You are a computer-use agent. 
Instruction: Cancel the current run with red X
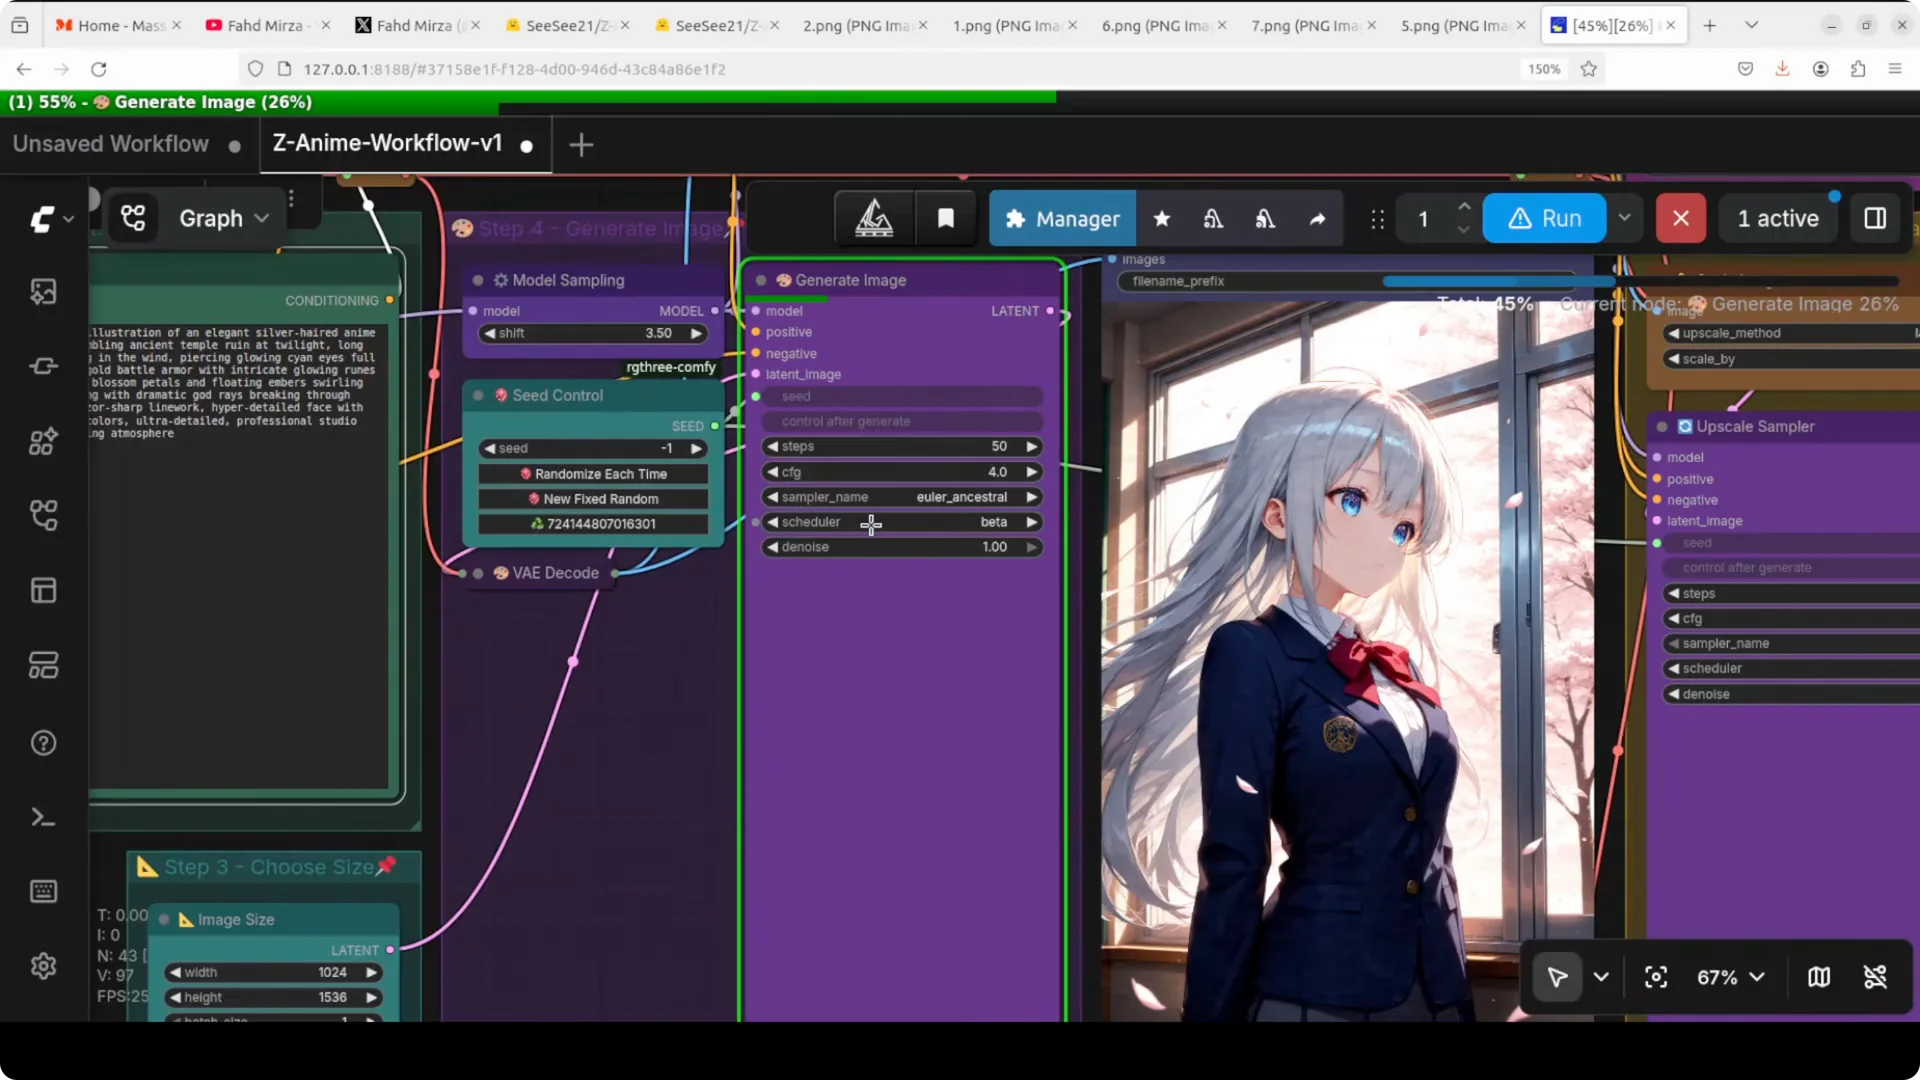pos(1681,218)
